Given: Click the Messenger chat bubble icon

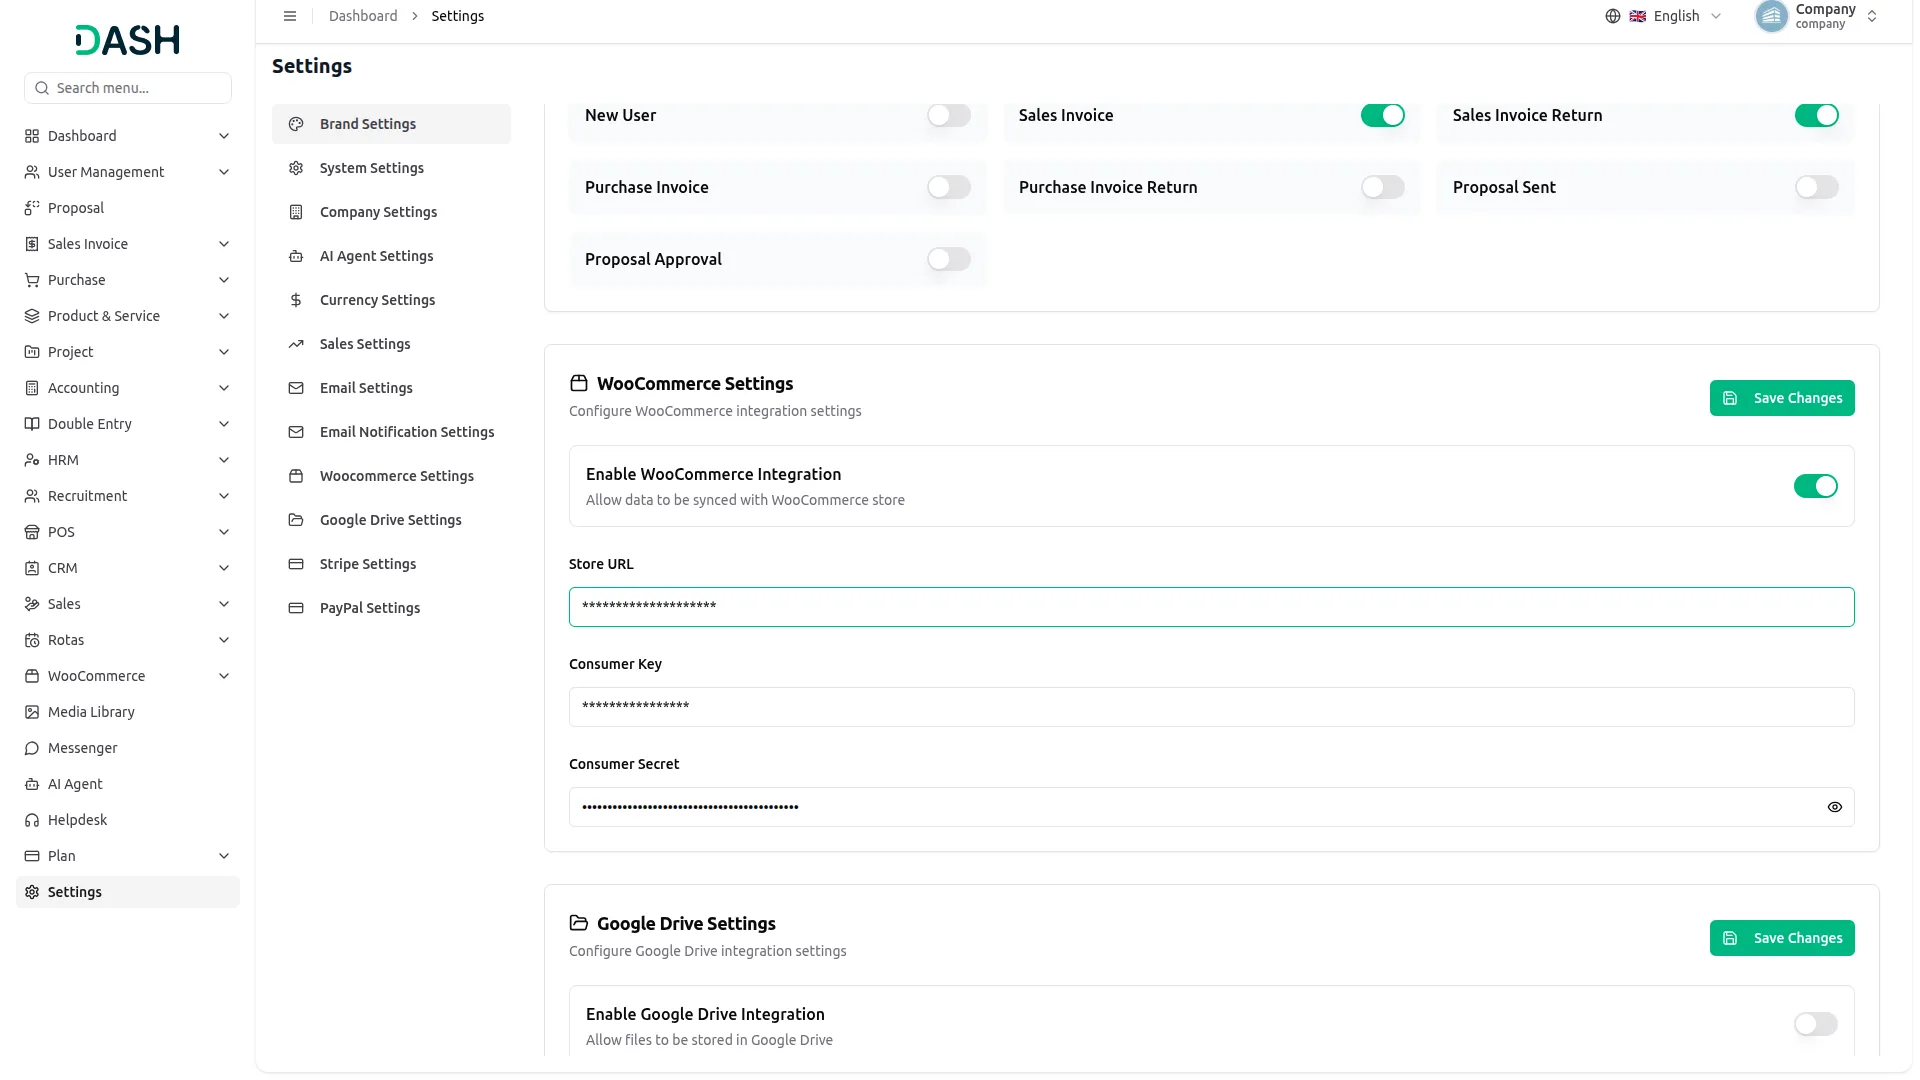Looking at the screenshot, I should click(32, 748).
